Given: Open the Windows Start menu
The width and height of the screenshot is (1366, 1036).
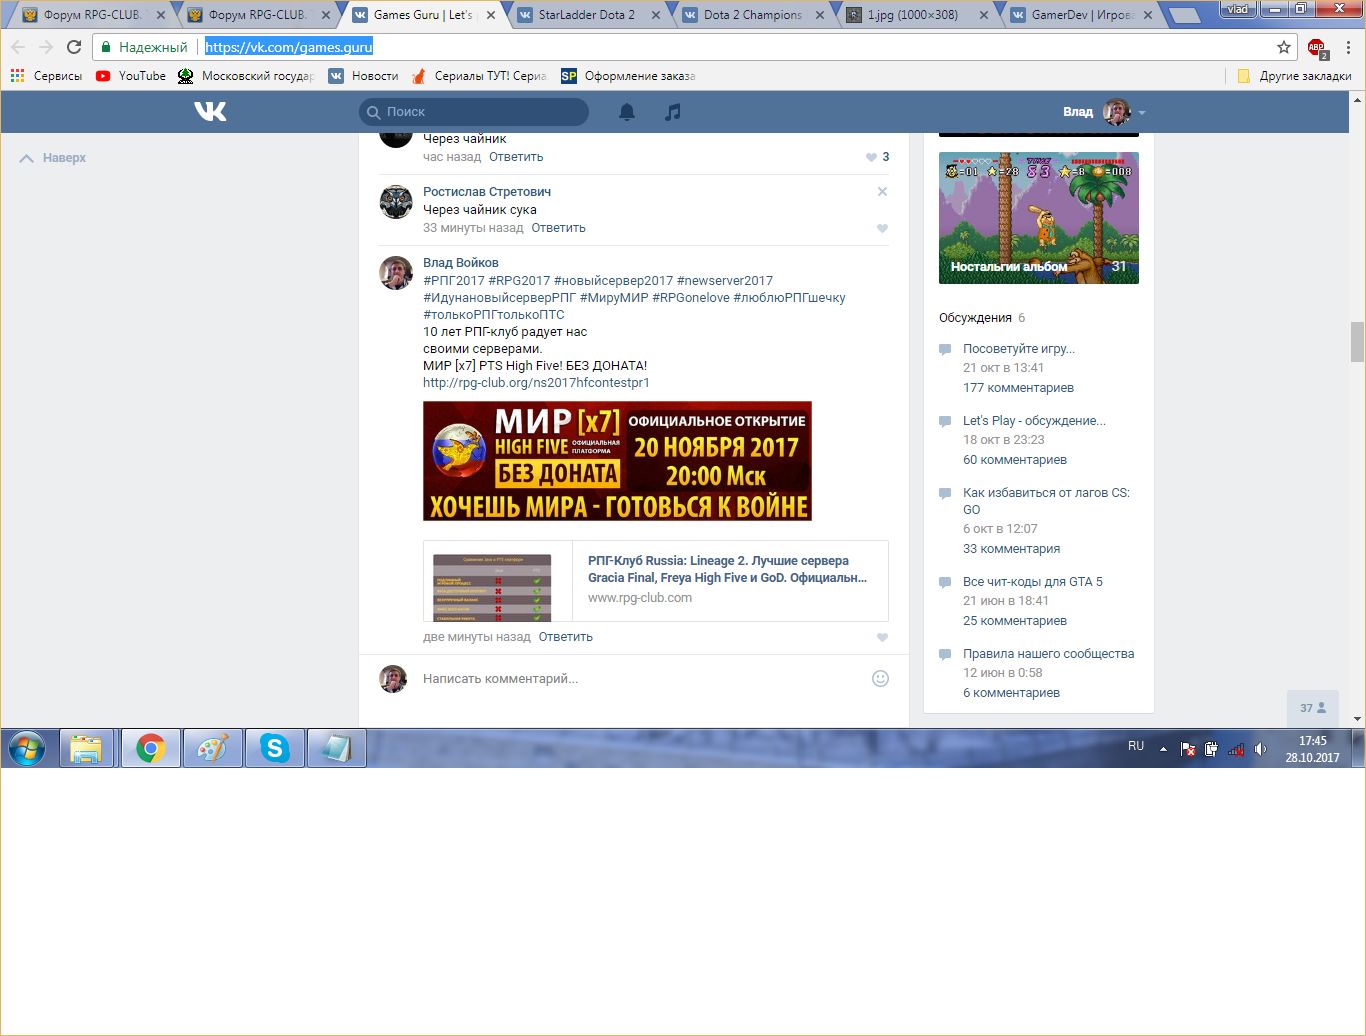Looking at the screenshot, I should pyautogui.click(x=27, y=748).
